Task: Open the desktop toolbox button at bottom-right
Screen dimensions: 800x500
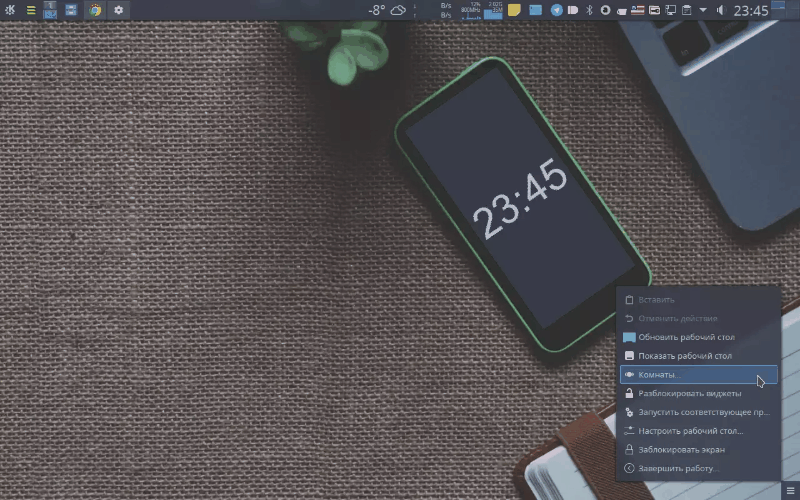Action: click(x=790, y=490)
